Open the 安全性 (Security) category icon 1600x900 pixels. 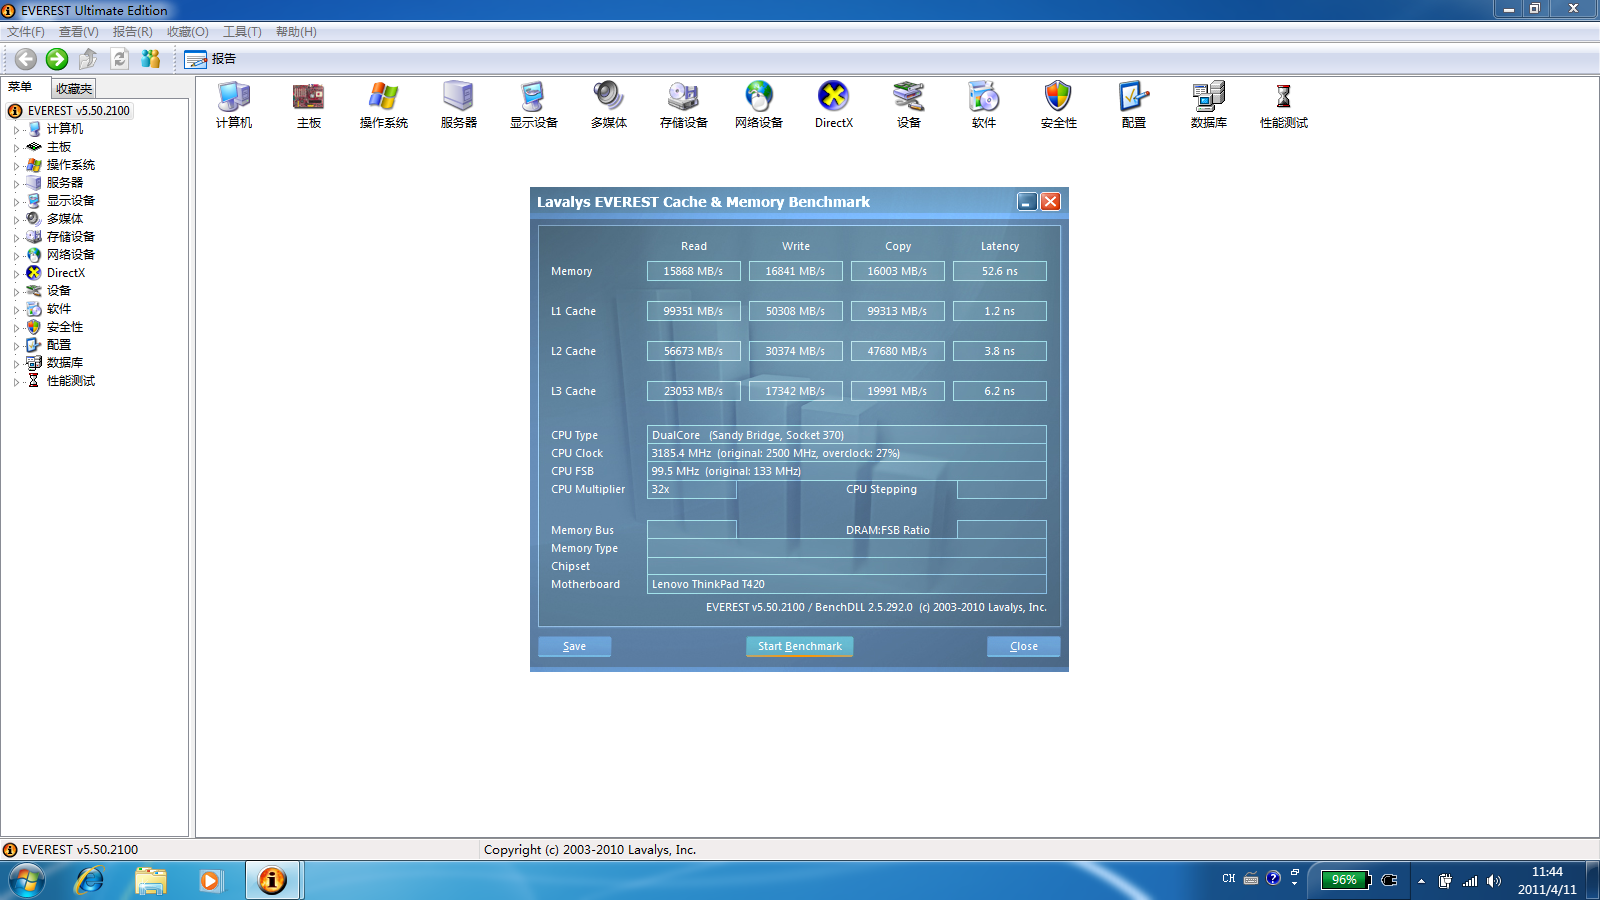click(1059, 105)
